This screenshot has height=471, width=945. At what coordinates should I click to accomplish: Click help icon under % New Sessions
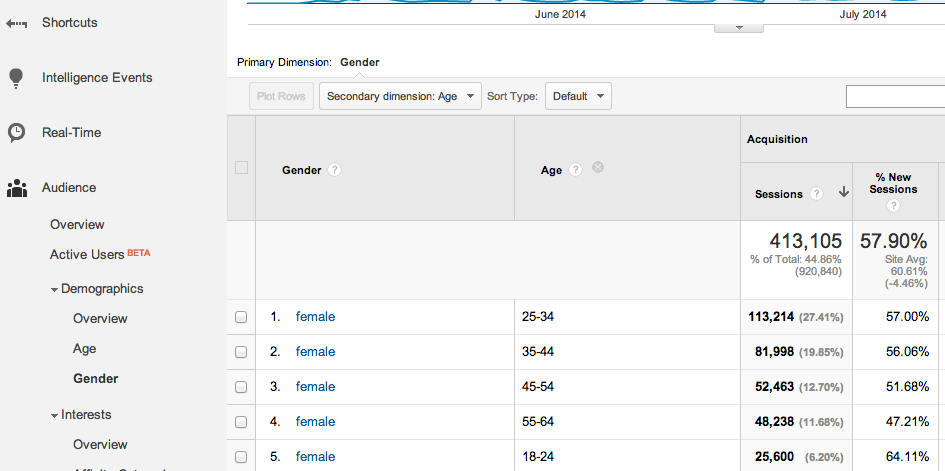(893, 206)
